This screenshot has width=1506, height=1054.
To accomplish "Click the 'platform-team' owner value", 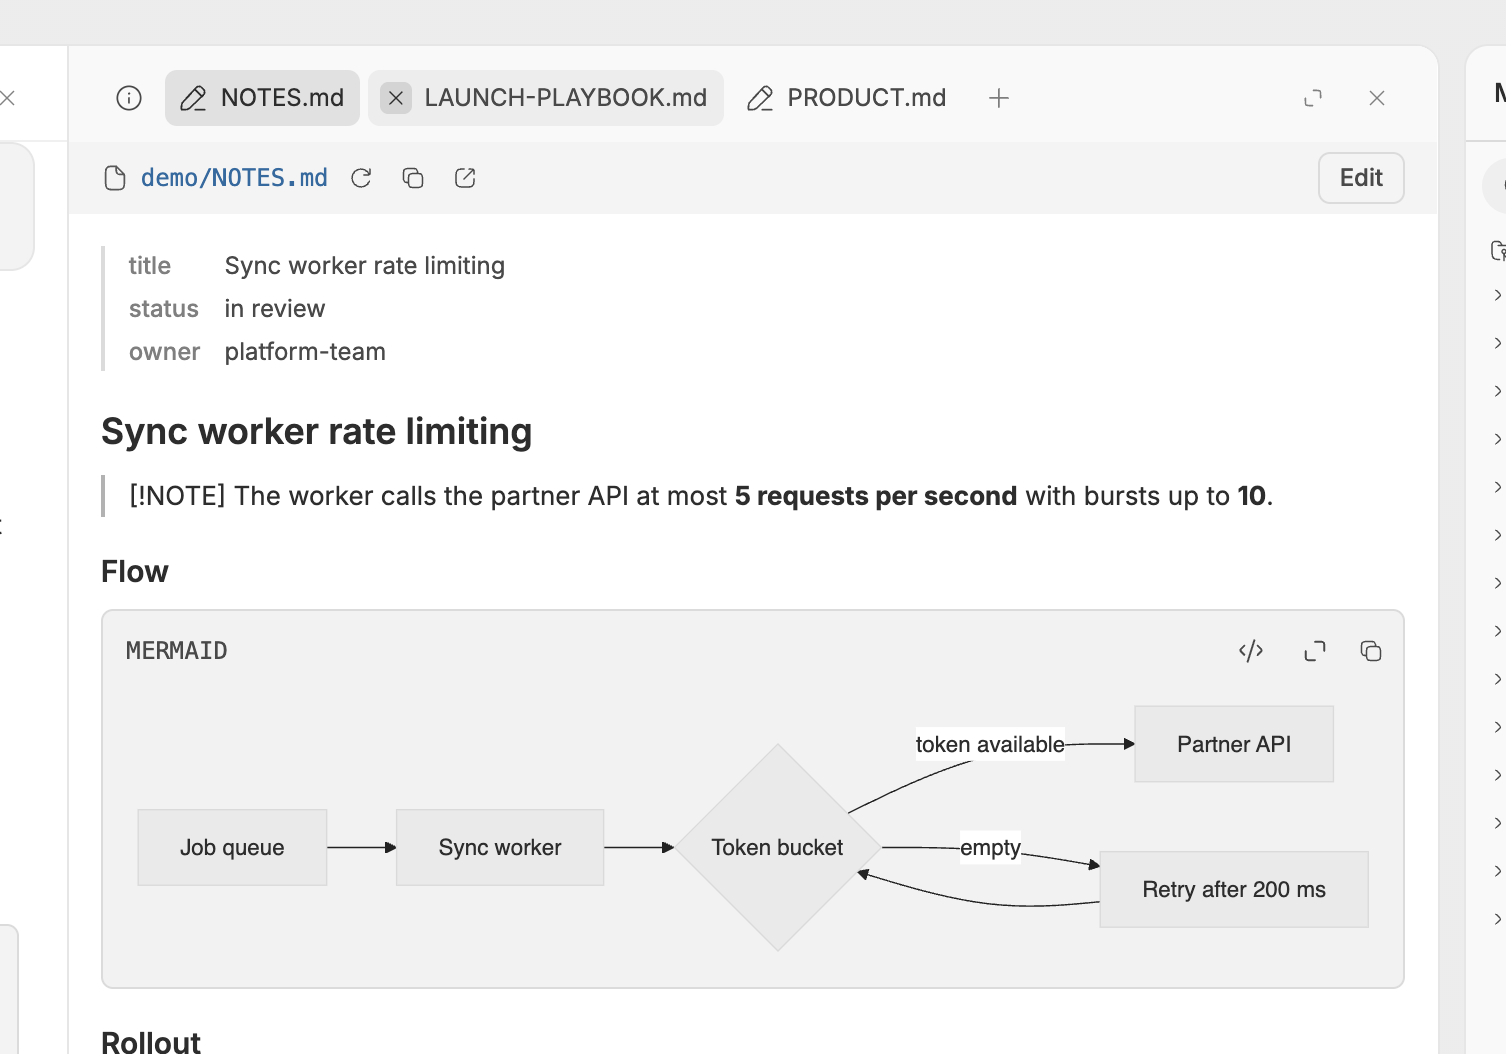I will click(x=305, y=352).
